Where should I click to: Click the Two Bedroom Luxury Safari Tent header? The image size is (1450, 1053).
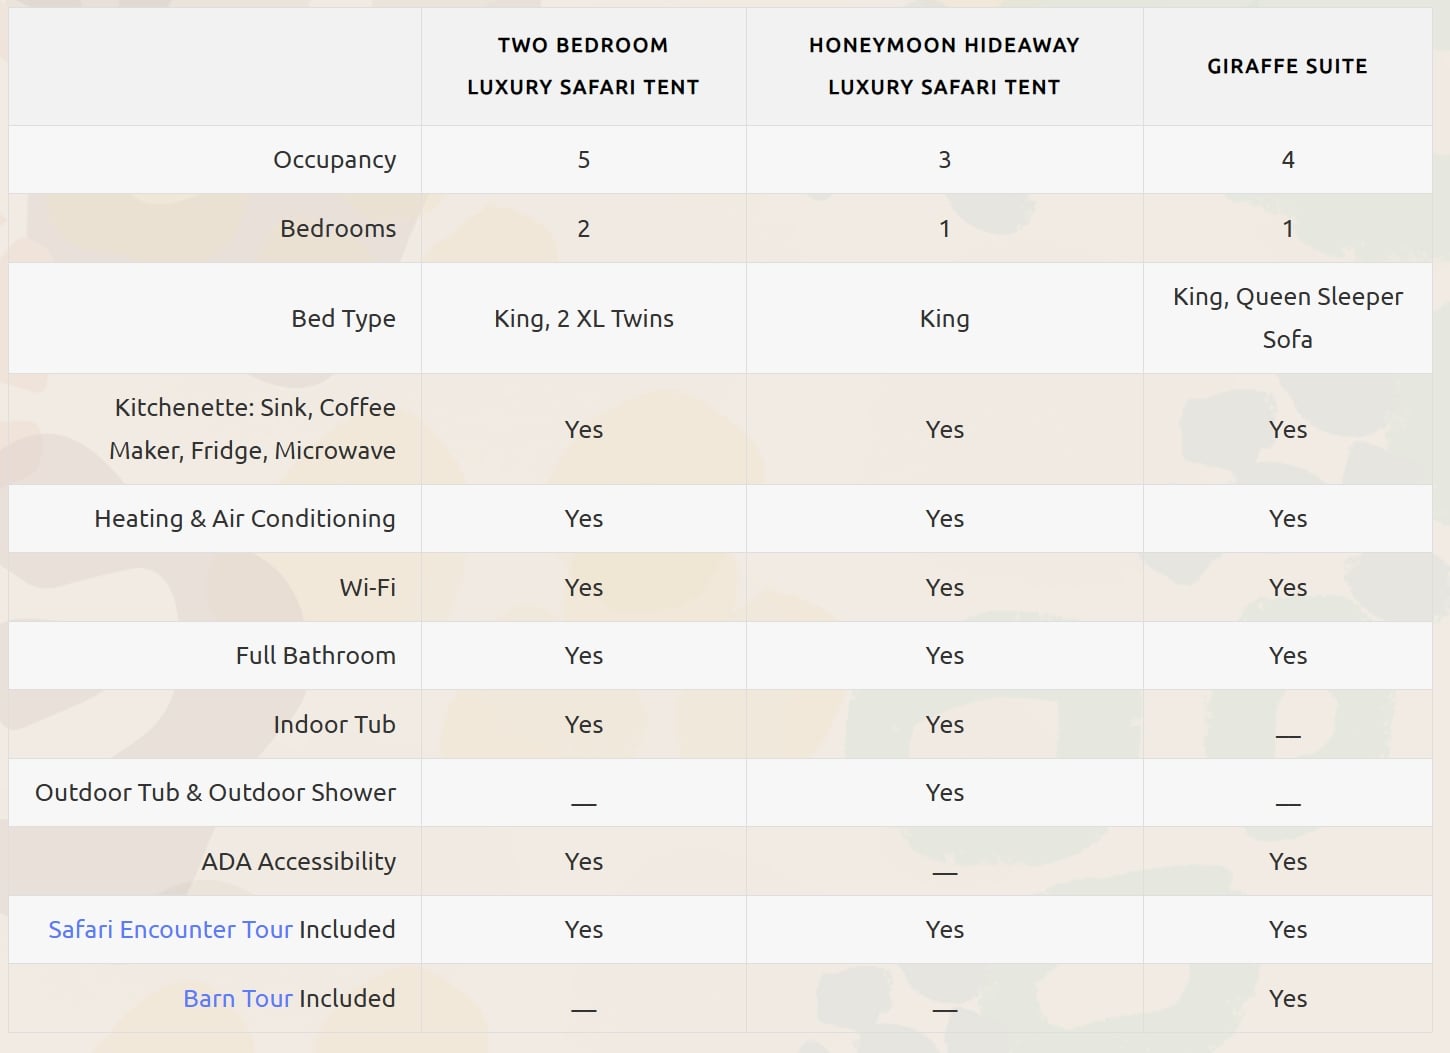pyautogui.click(x=583, y=66)
